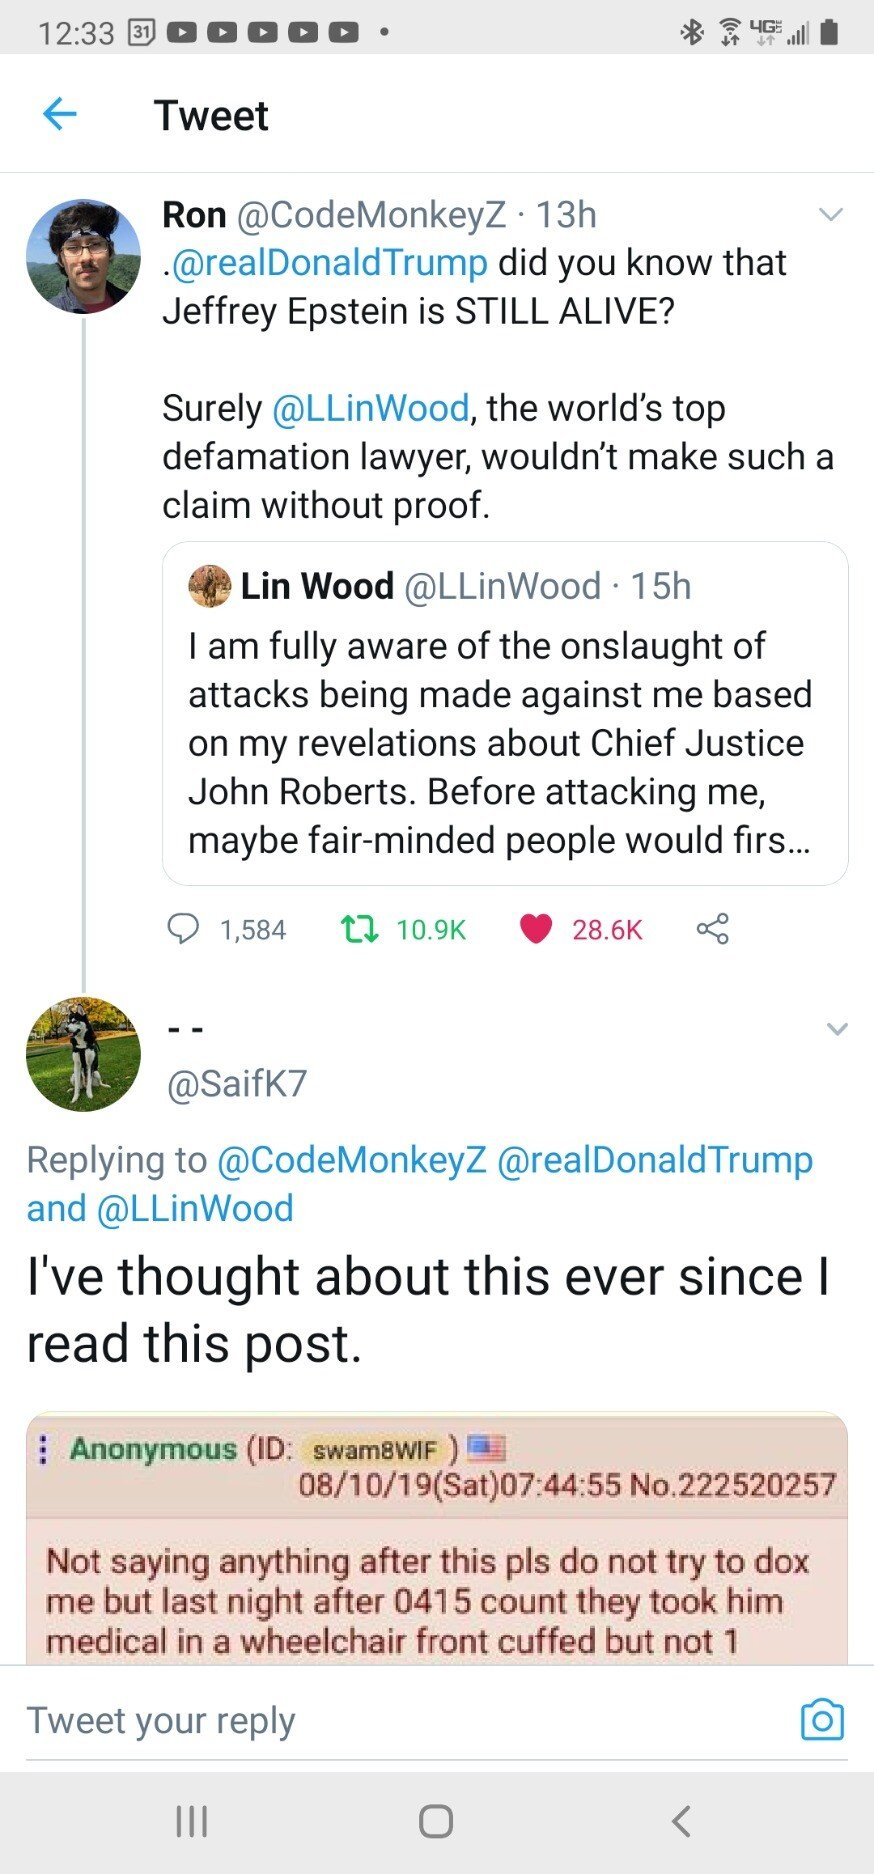The image size is (874, 1874).
Task: Open Ron's profile picture
Action: 83,257
